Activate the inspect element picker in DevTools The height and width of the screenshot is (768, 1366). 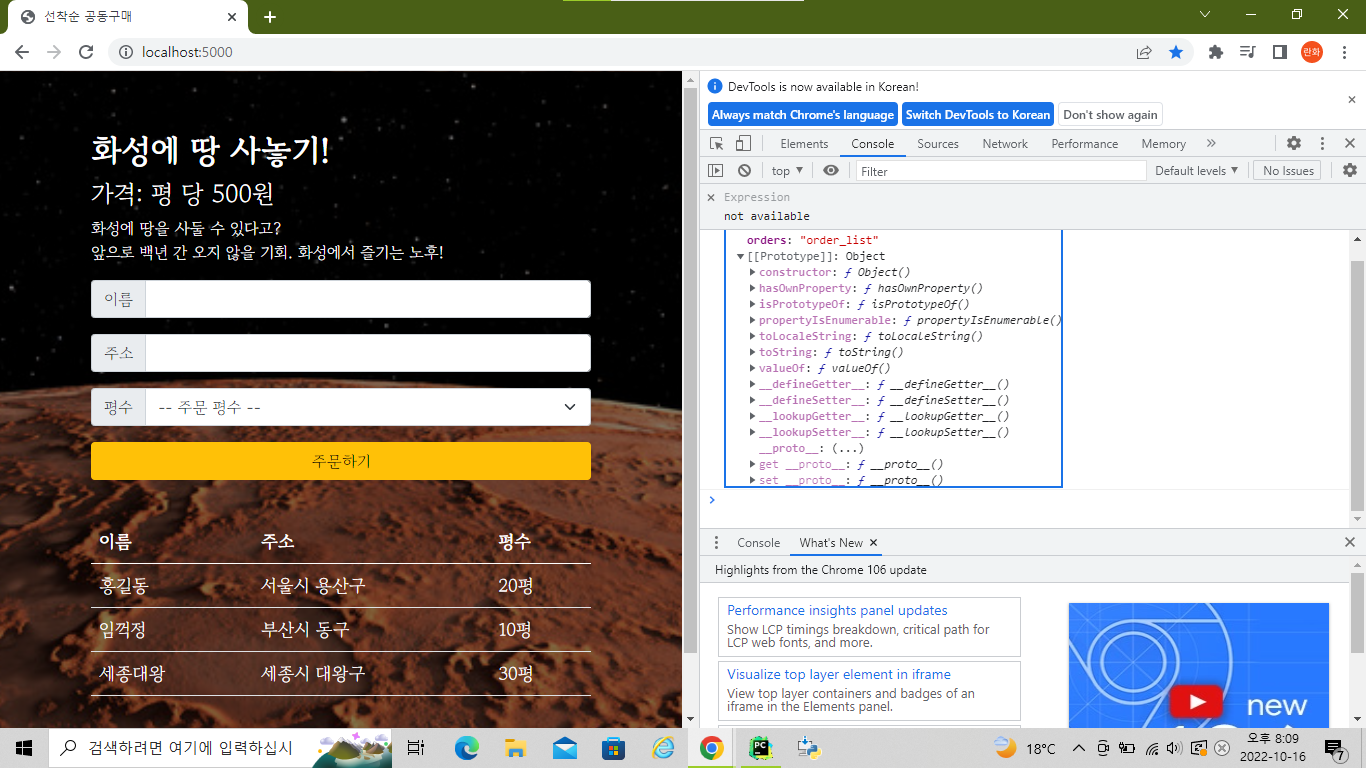coord(717,144)
